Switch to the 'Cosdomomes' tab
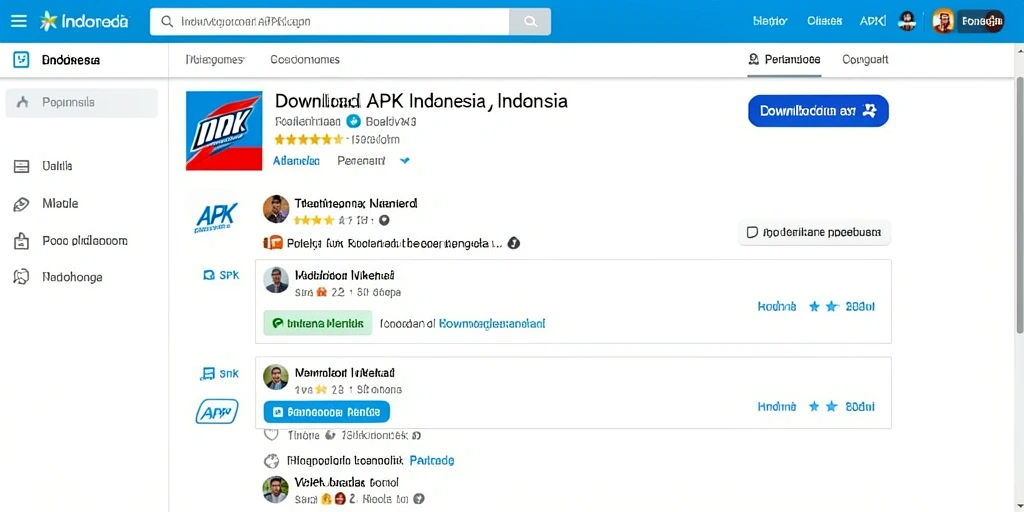The height and width of the screenshot is (512, 1024). click(x=305, y=59)
